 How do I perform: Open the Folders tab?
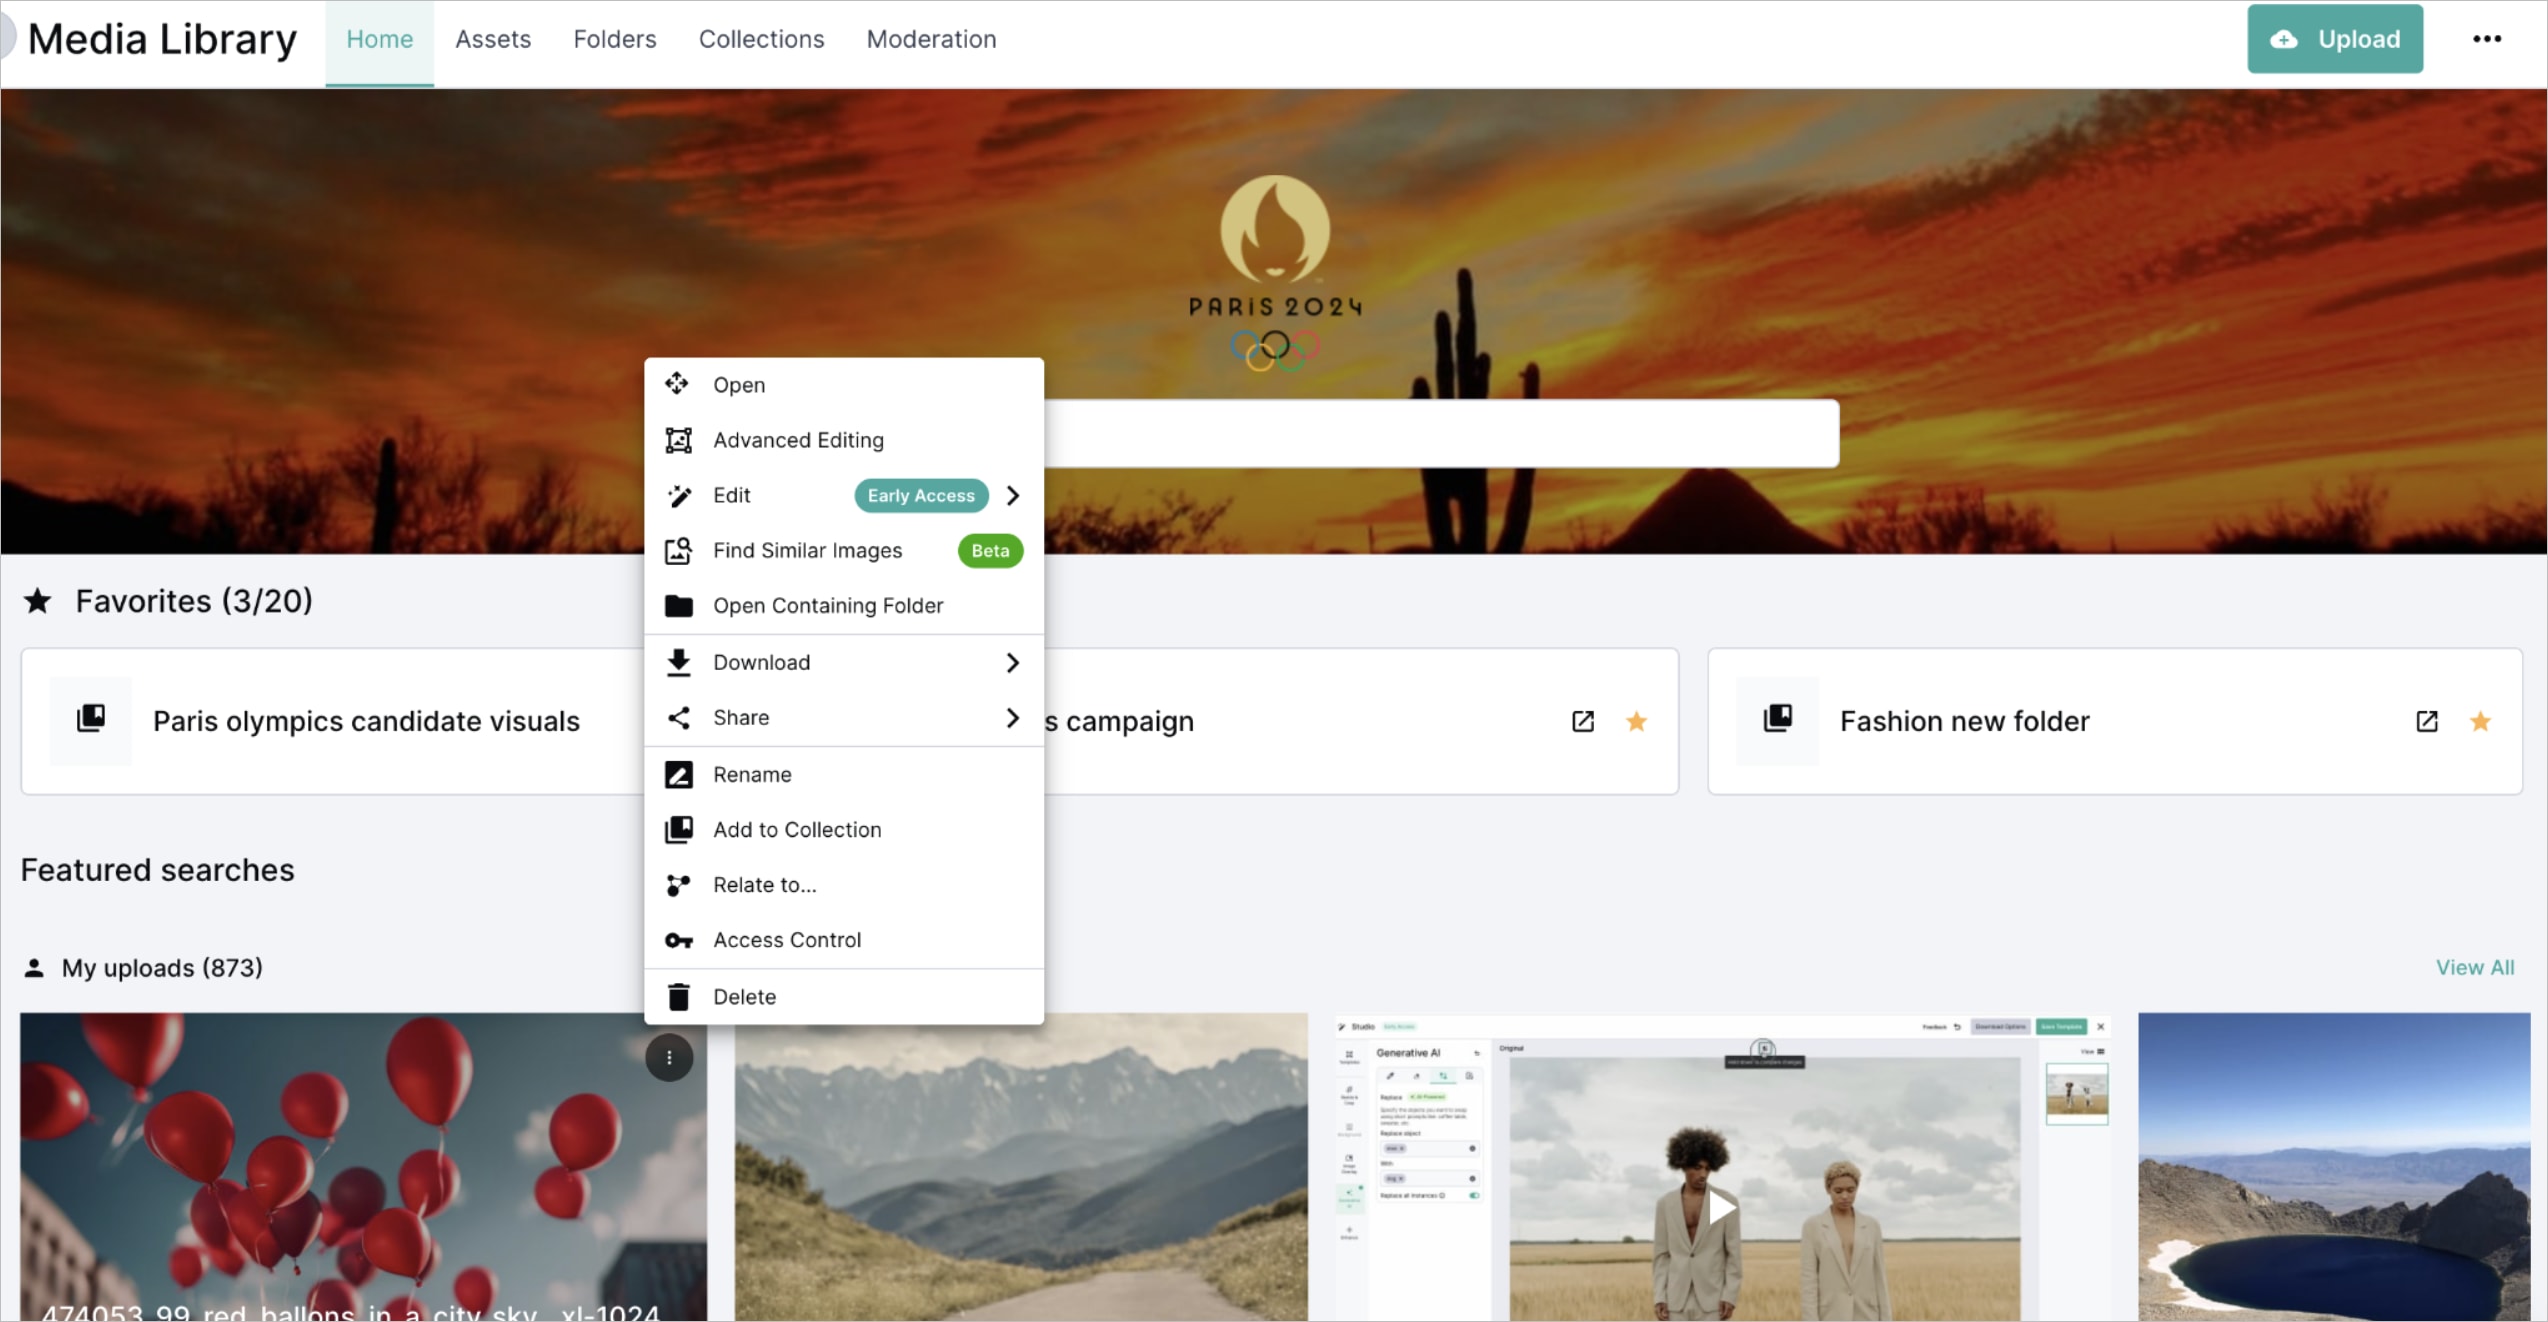pos(615,40)
